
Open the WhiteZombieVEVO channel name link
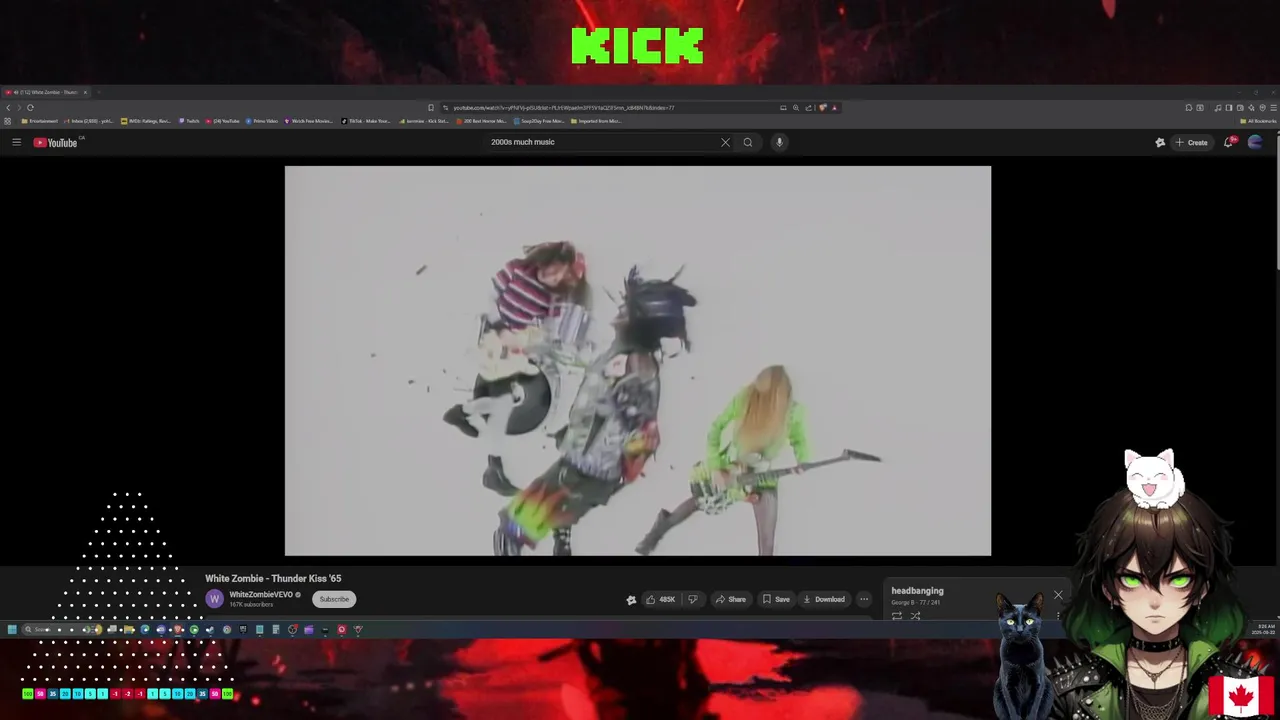(x=261, y=595)
